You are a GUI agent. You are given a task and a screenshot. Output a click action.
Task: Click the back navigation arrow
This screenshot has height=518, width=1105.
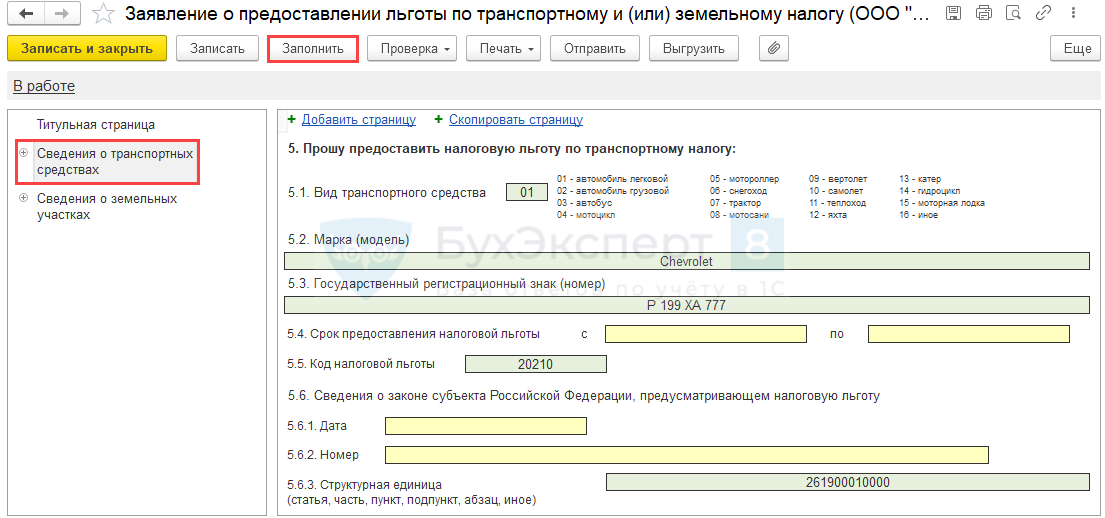pos(26,14)
